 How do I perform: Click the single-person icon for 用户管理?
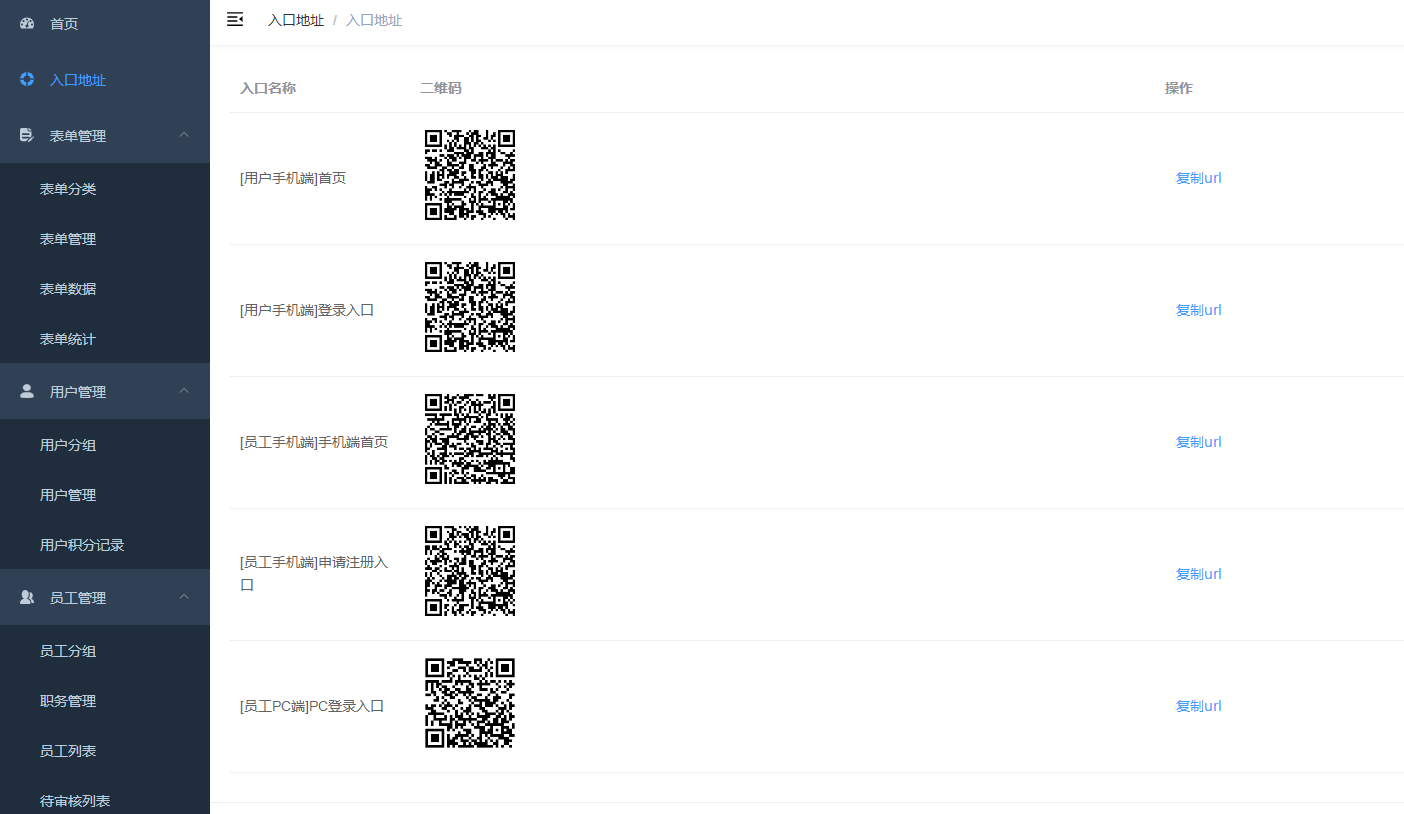pyautogui.click(x=26, y=391)
